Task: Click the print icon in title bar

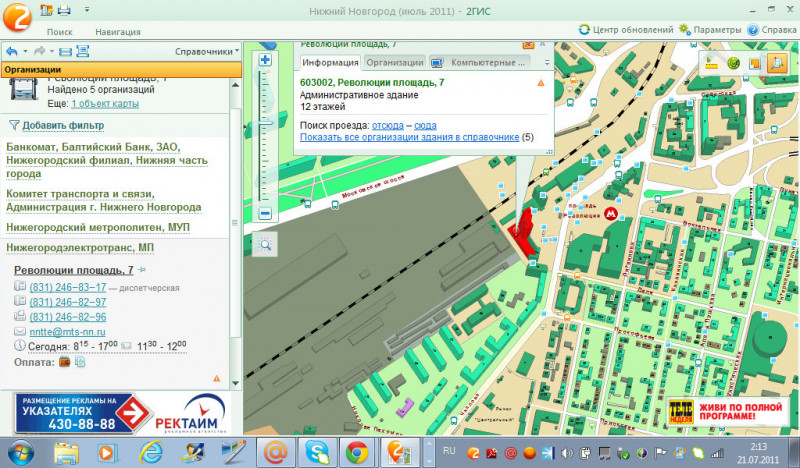Action: point(64,11)
